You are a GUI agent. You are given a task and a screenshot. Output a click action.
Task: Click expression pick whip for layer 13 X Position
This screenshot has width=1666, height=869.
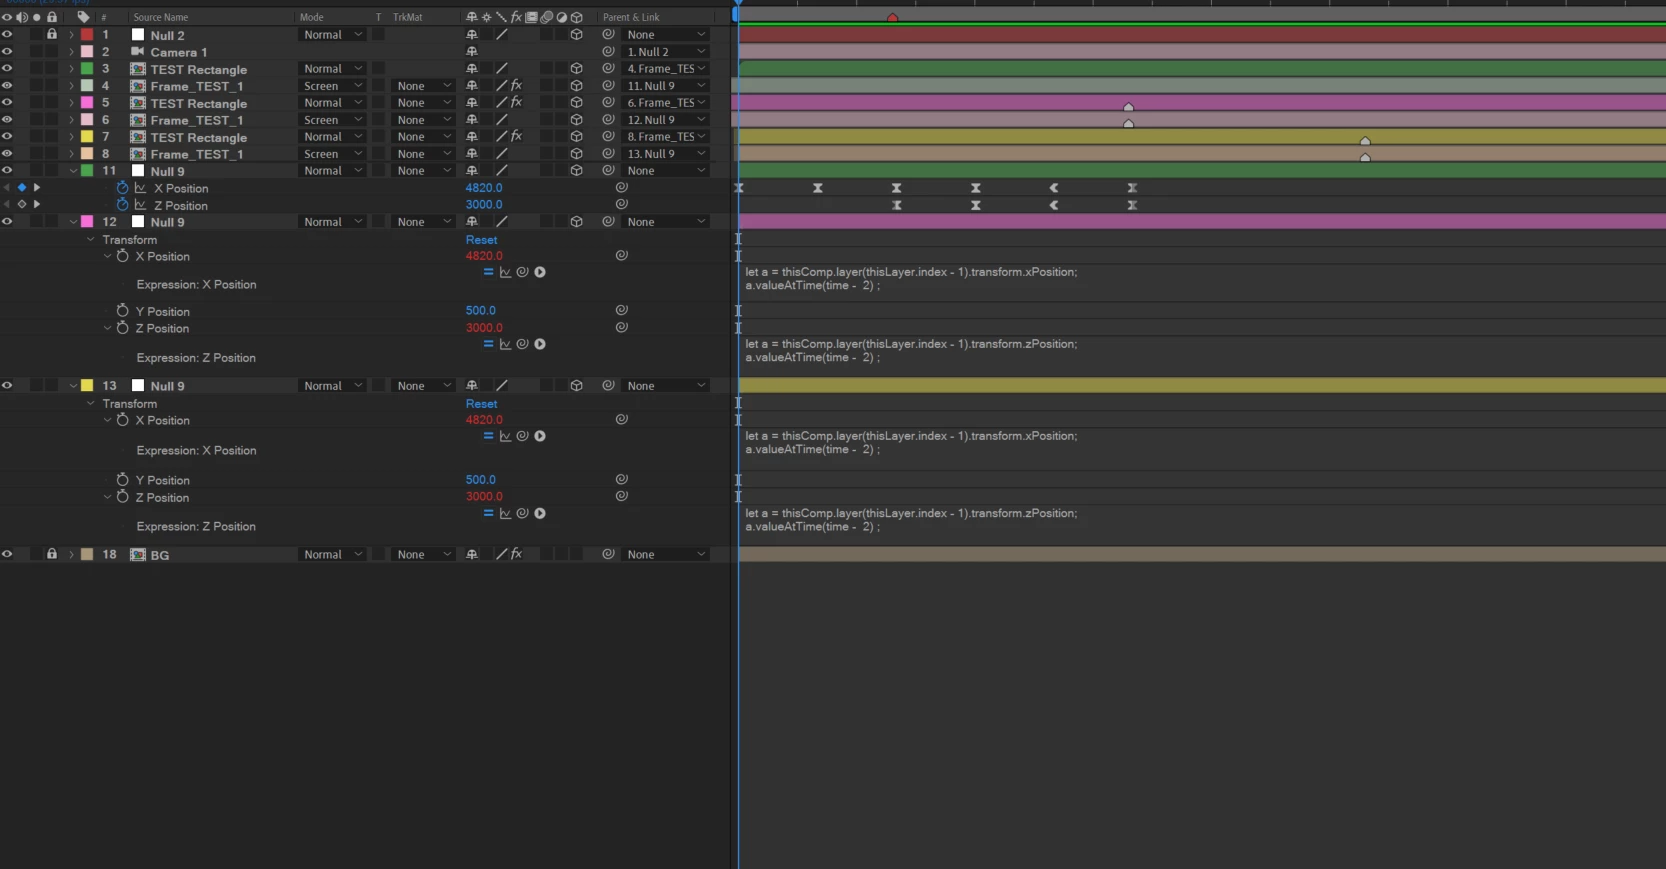pos(522,436)
